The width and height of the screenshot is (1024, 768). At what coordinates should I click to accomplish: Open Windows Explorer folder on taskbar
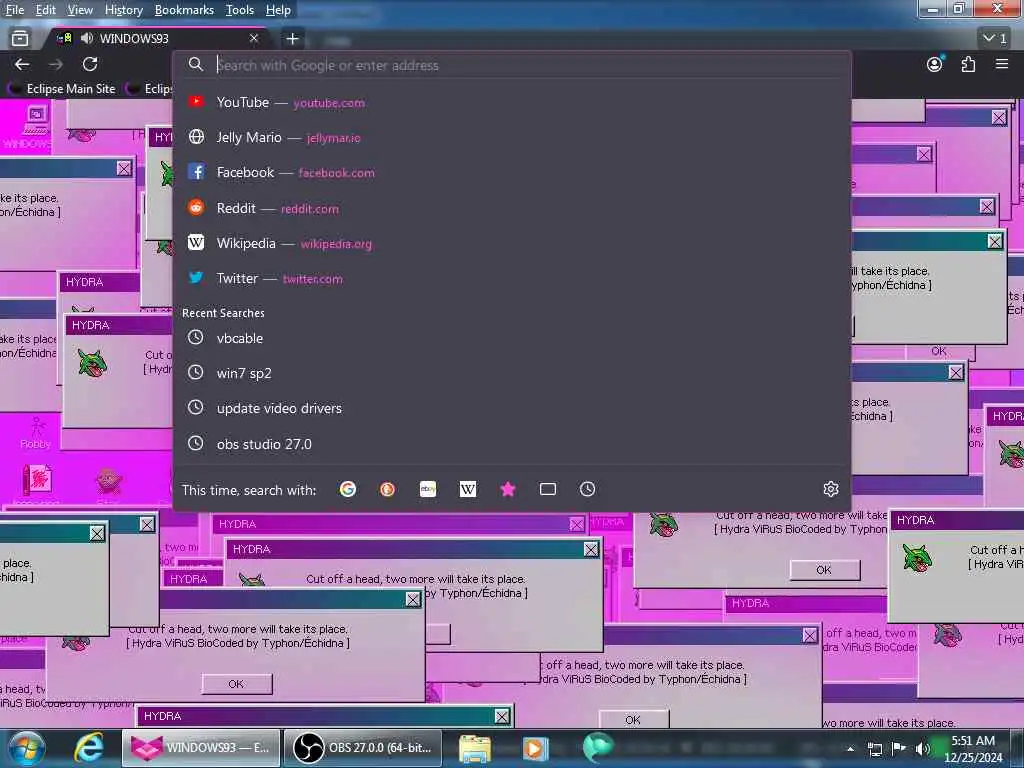(475, 748)
